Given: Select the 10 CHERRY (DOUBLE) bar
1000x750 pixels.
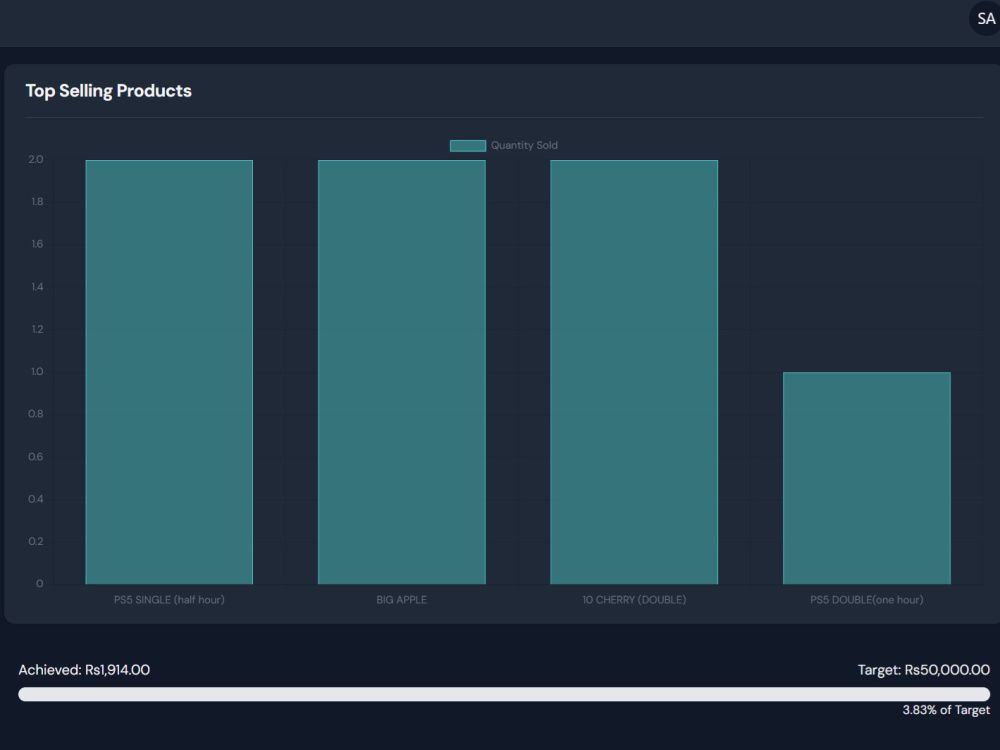Looking at the screenshot, I should click(x=634, y=372).
